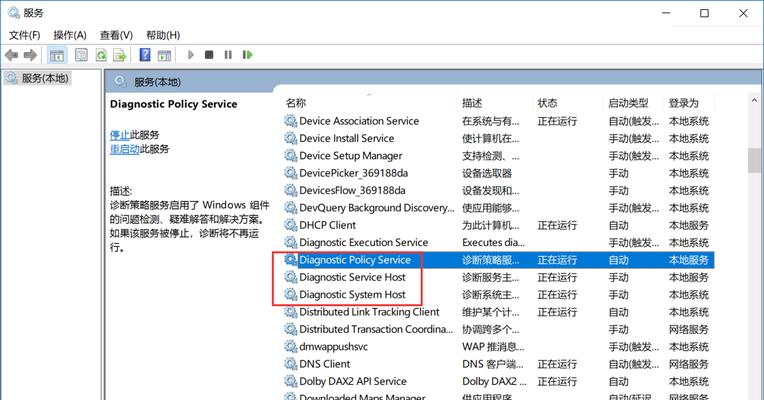Screen dimensions: 764x400
Task: Click the Services app icon in title bar
Action: [14, 13]
